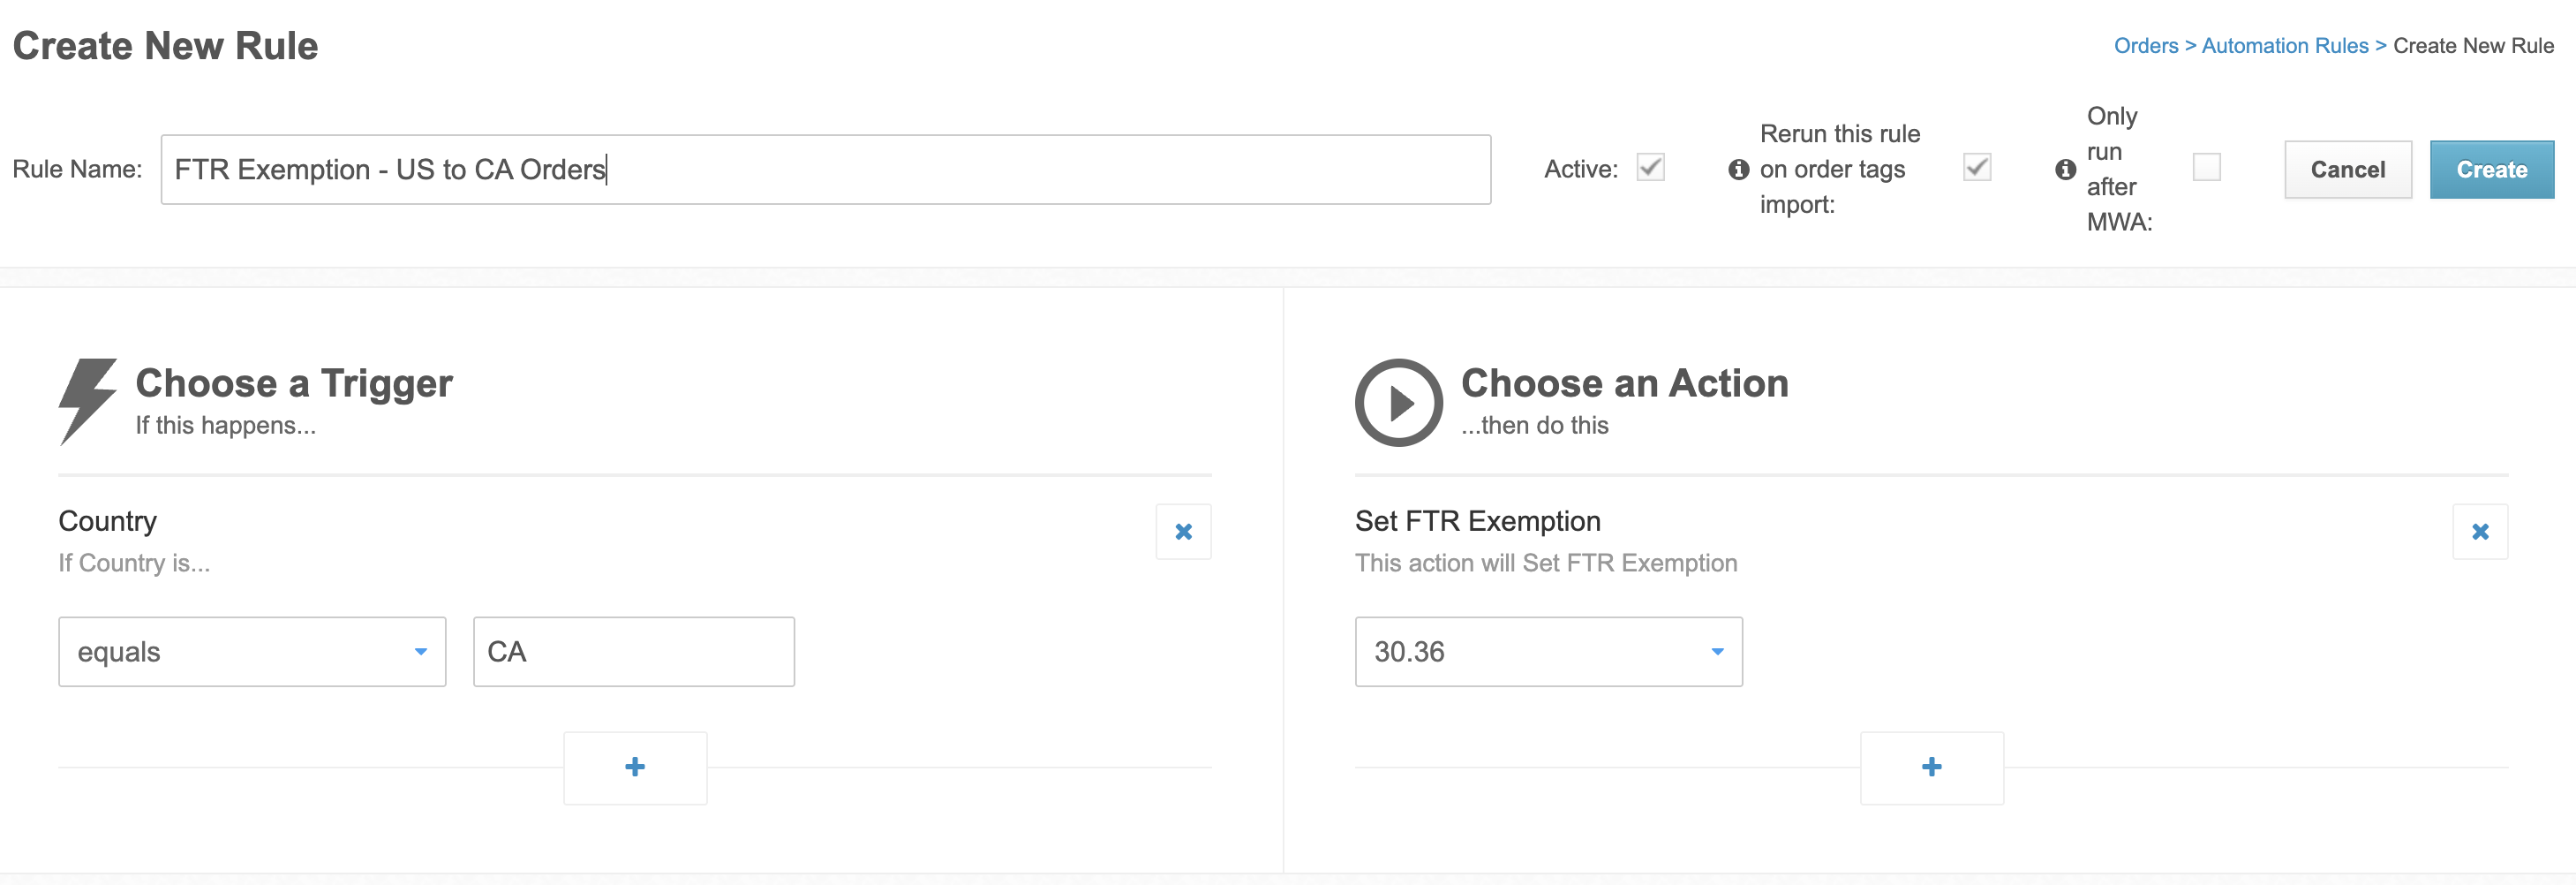Open Automation Rules breadcrumb link
2576x885 pixels.
(x=2284, y=46)
